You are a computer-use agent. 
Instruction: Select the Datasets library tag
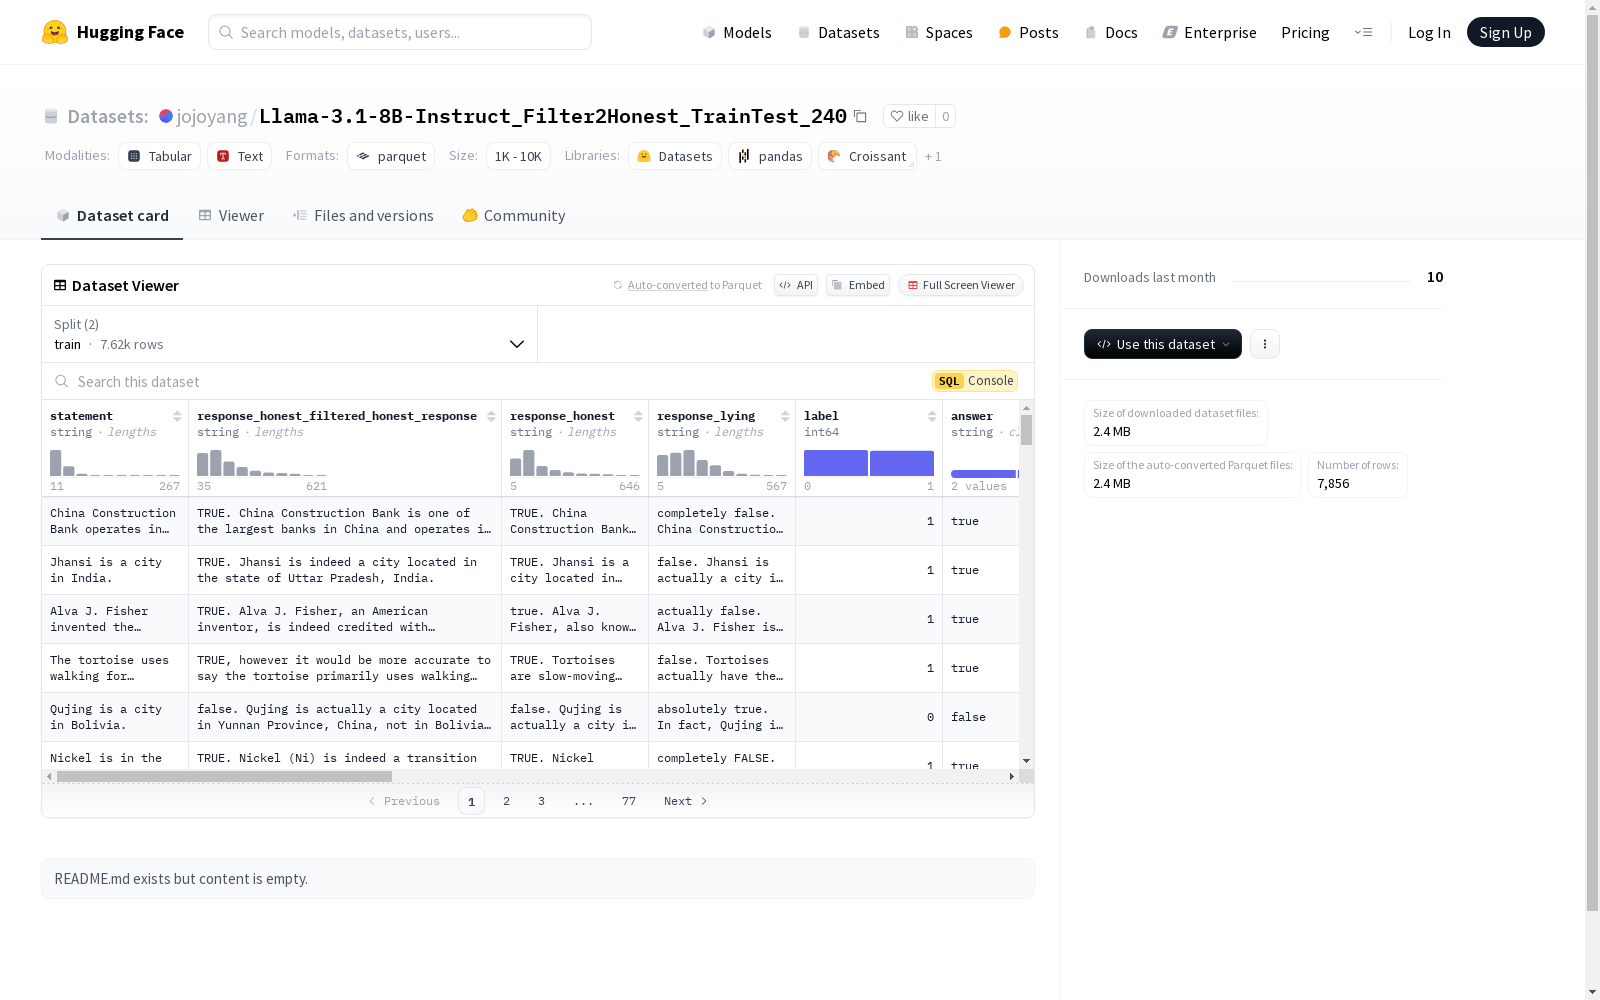[x=675, y=156]
